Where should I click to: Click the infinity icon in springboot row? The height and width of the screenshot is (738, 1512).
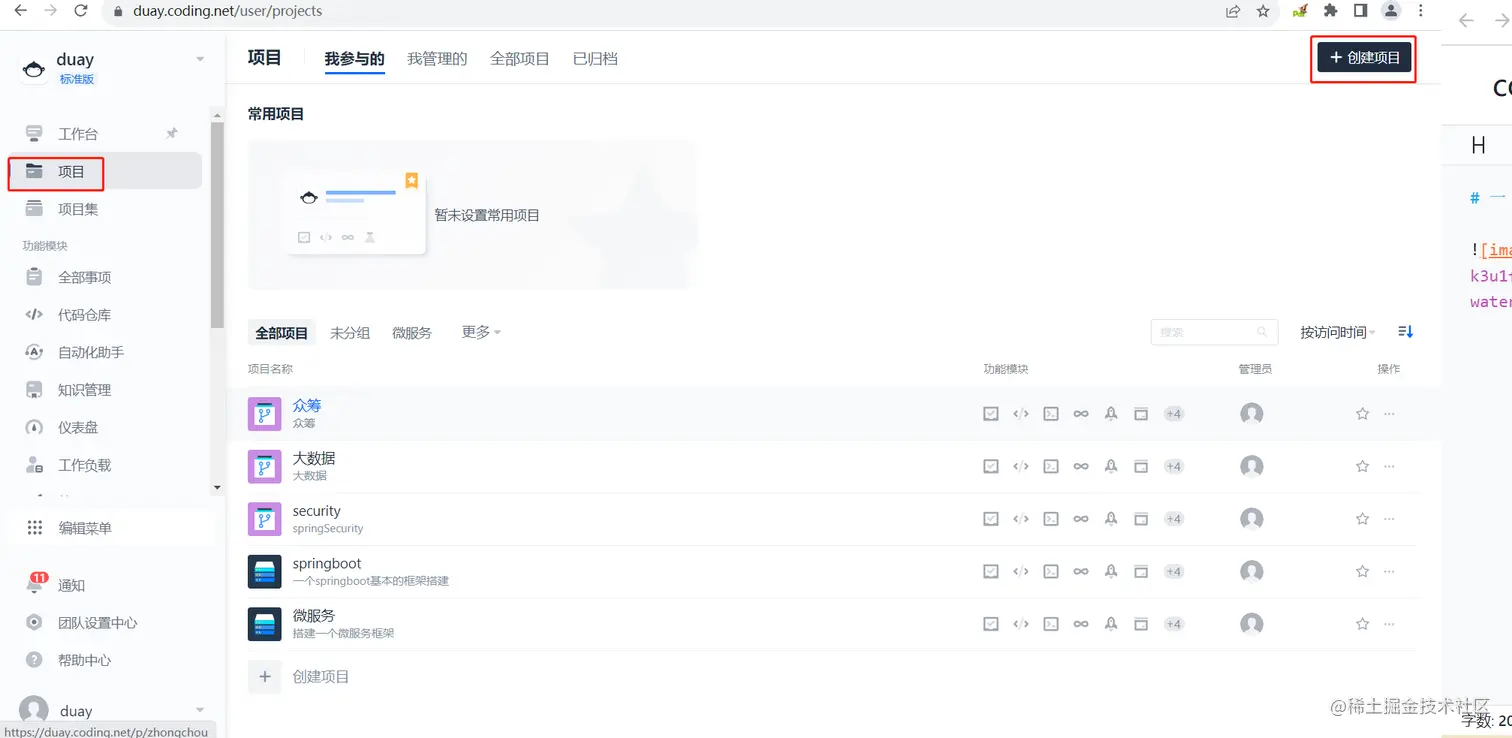[1081, 571]
